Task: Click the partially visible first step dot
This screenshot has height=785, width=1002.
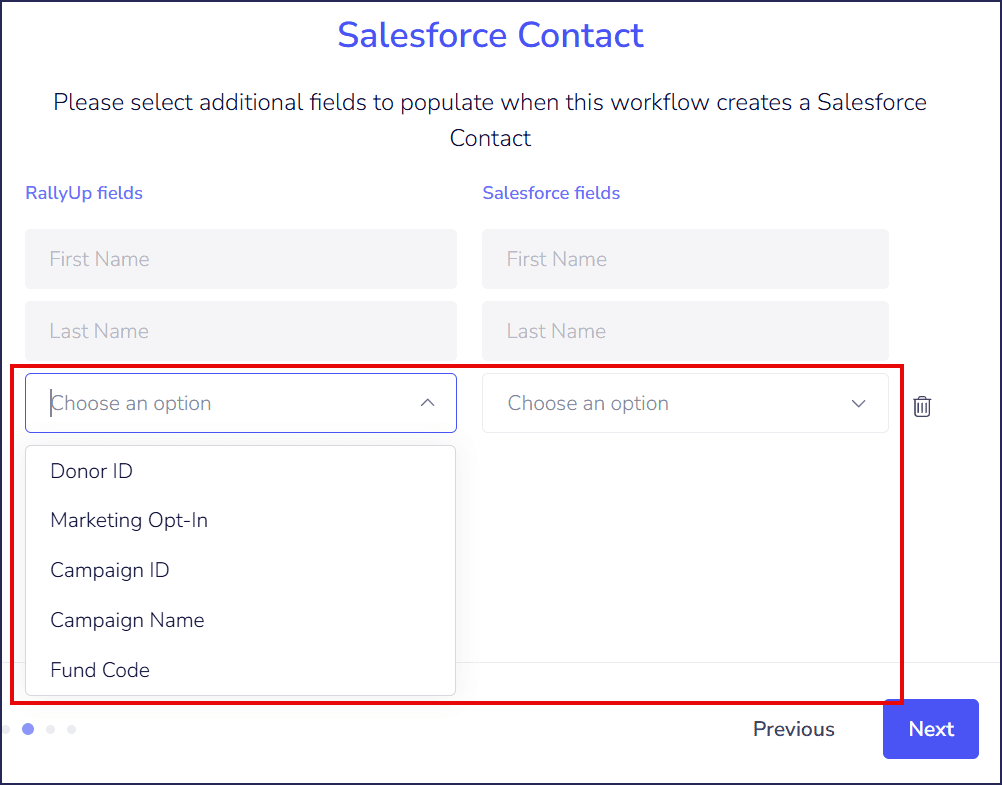Action: click(x=6, y=729)
